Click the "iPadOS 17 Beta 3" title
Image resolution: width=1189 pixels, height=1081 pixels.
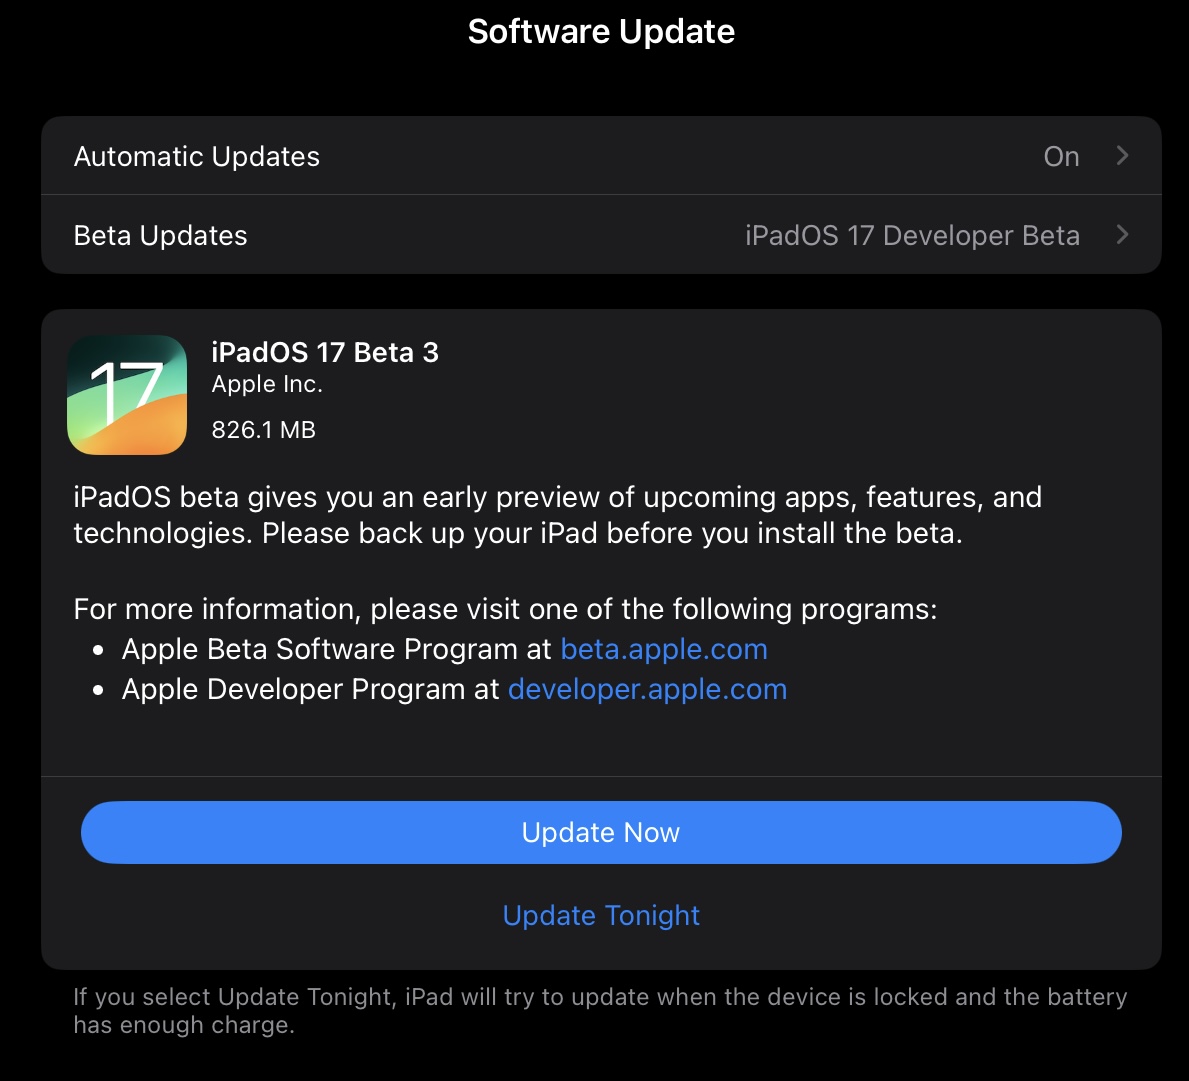[x=325, y=353]
